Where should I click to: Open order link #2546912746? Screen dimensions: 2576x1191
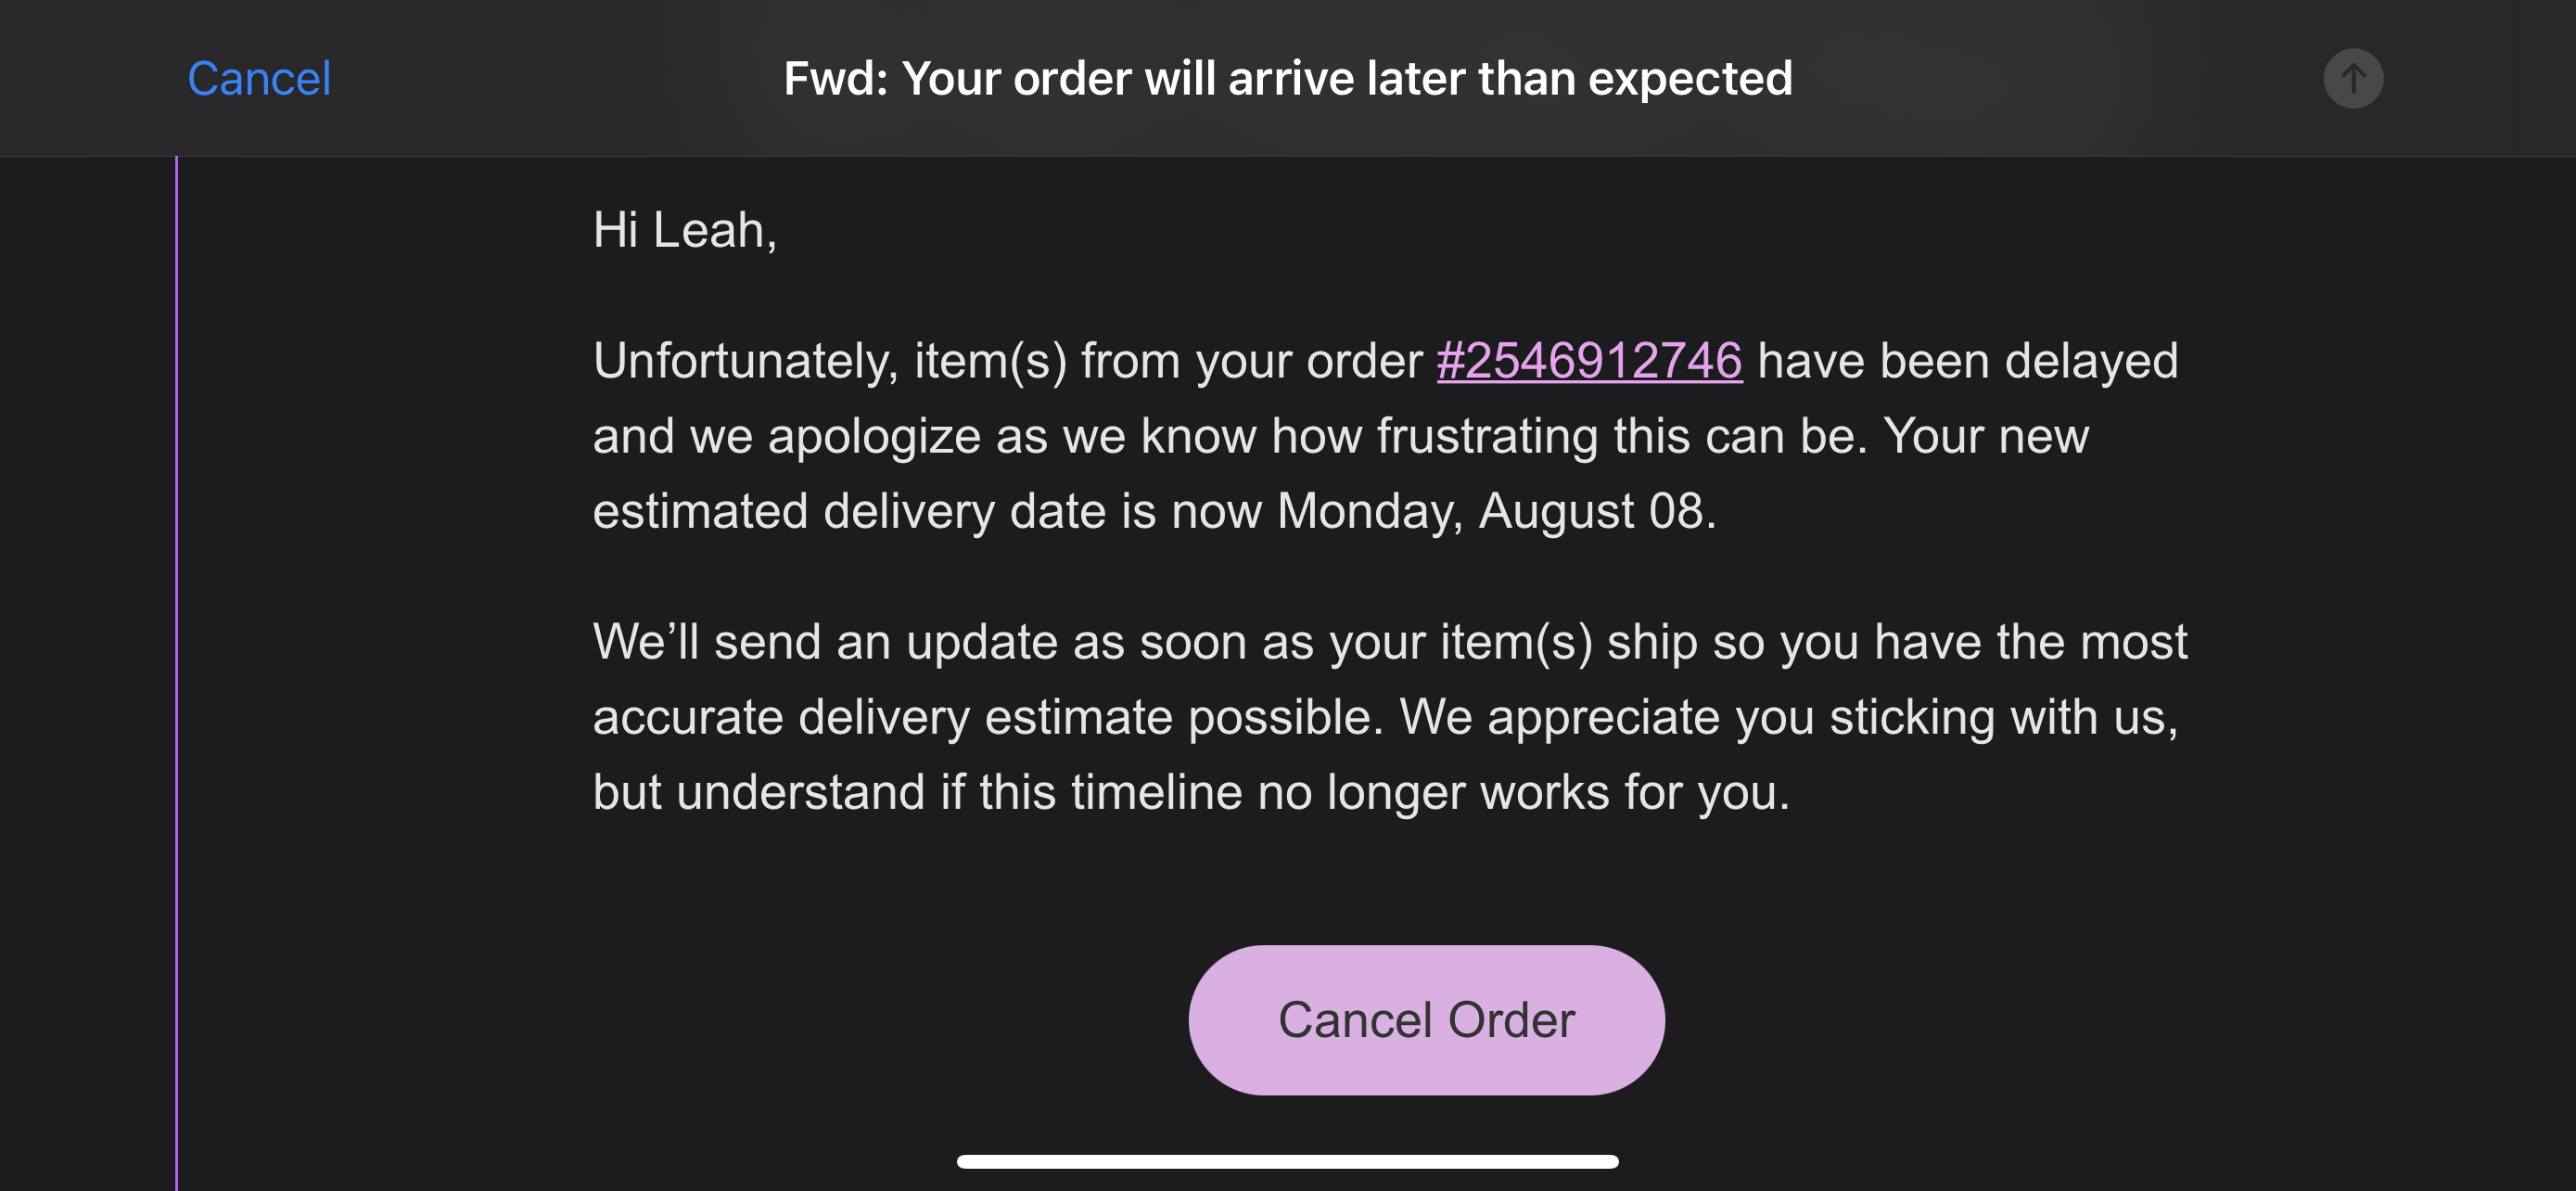tap(1589, 361)
